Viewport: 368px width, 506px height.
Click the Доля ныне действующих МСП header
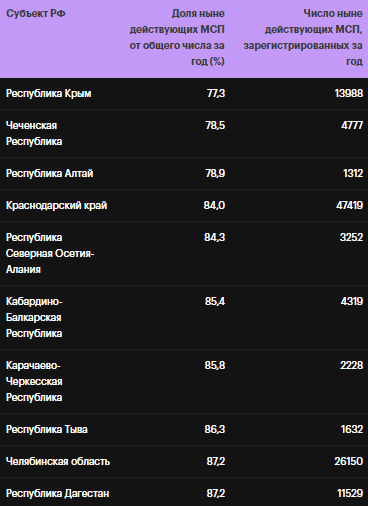177,37
